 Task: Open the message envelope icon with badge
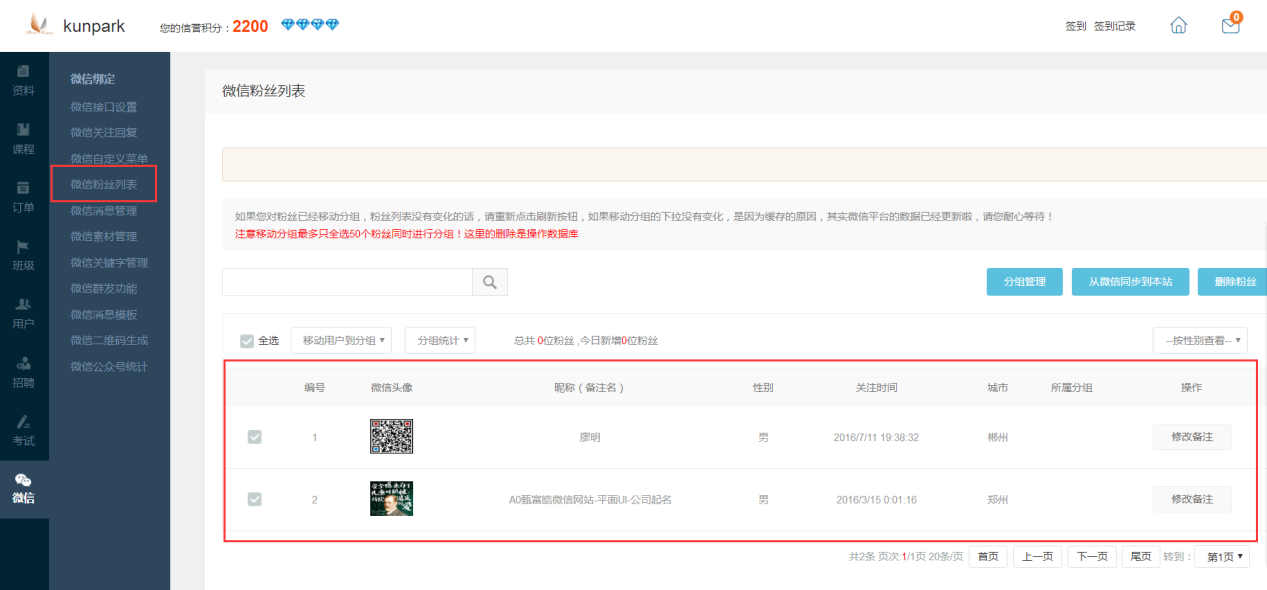pos(1229,26)
